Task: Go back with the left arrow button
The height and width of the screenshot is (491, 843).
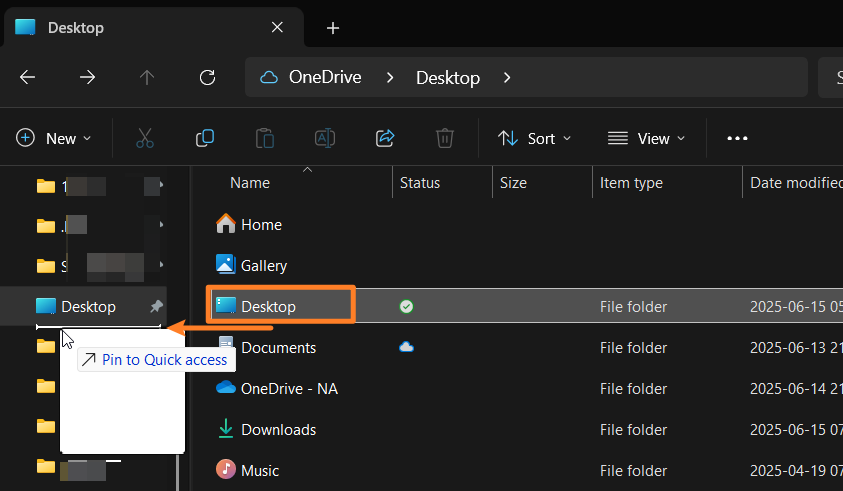Action: tap(27, 77)
